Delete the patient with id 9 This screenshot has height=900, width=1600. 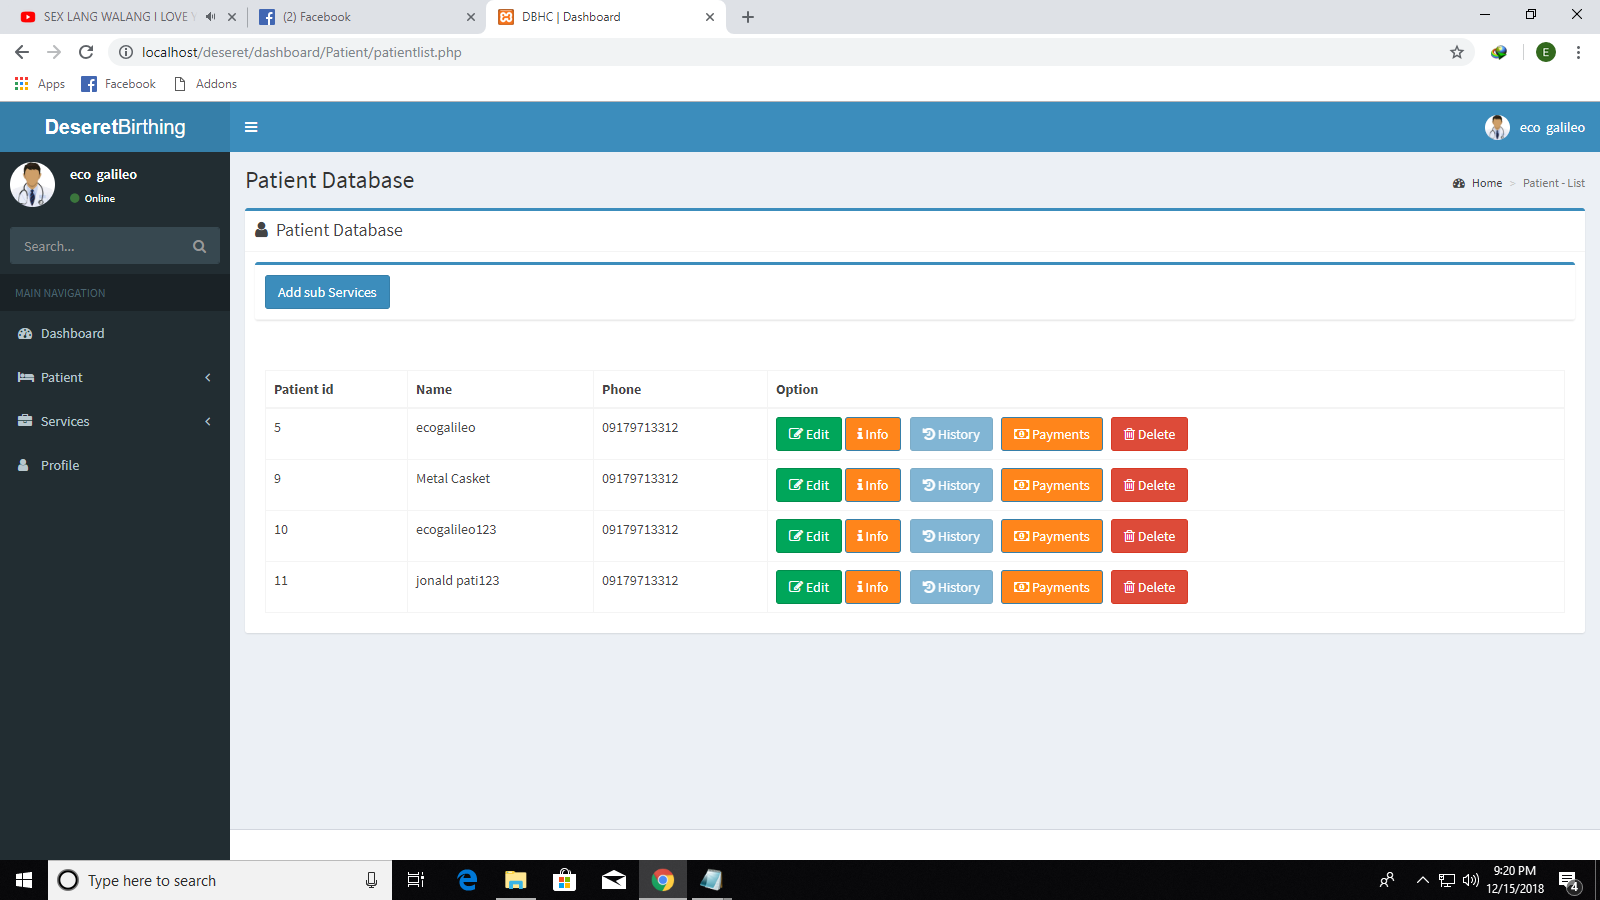(x=1148, y=486)
